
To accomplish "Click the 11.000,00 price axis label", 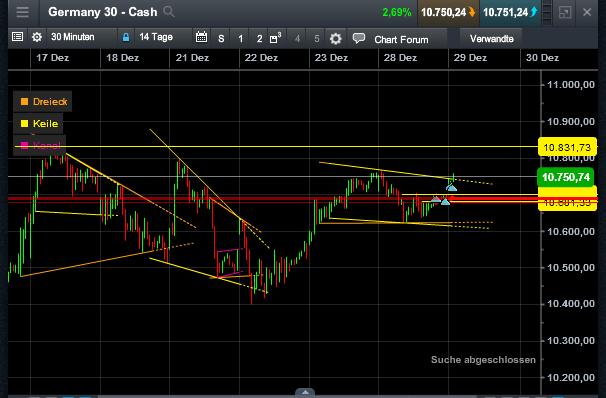I will click(x=571, y=85).
